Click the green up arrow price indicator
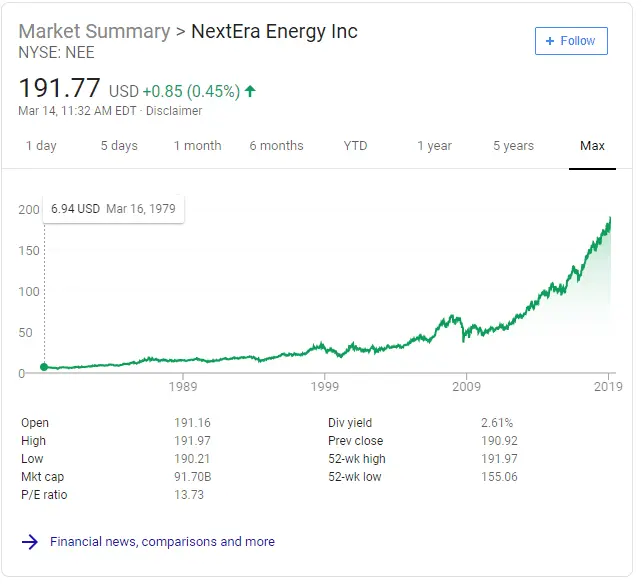644x584 pixels. tap(250, 91)
